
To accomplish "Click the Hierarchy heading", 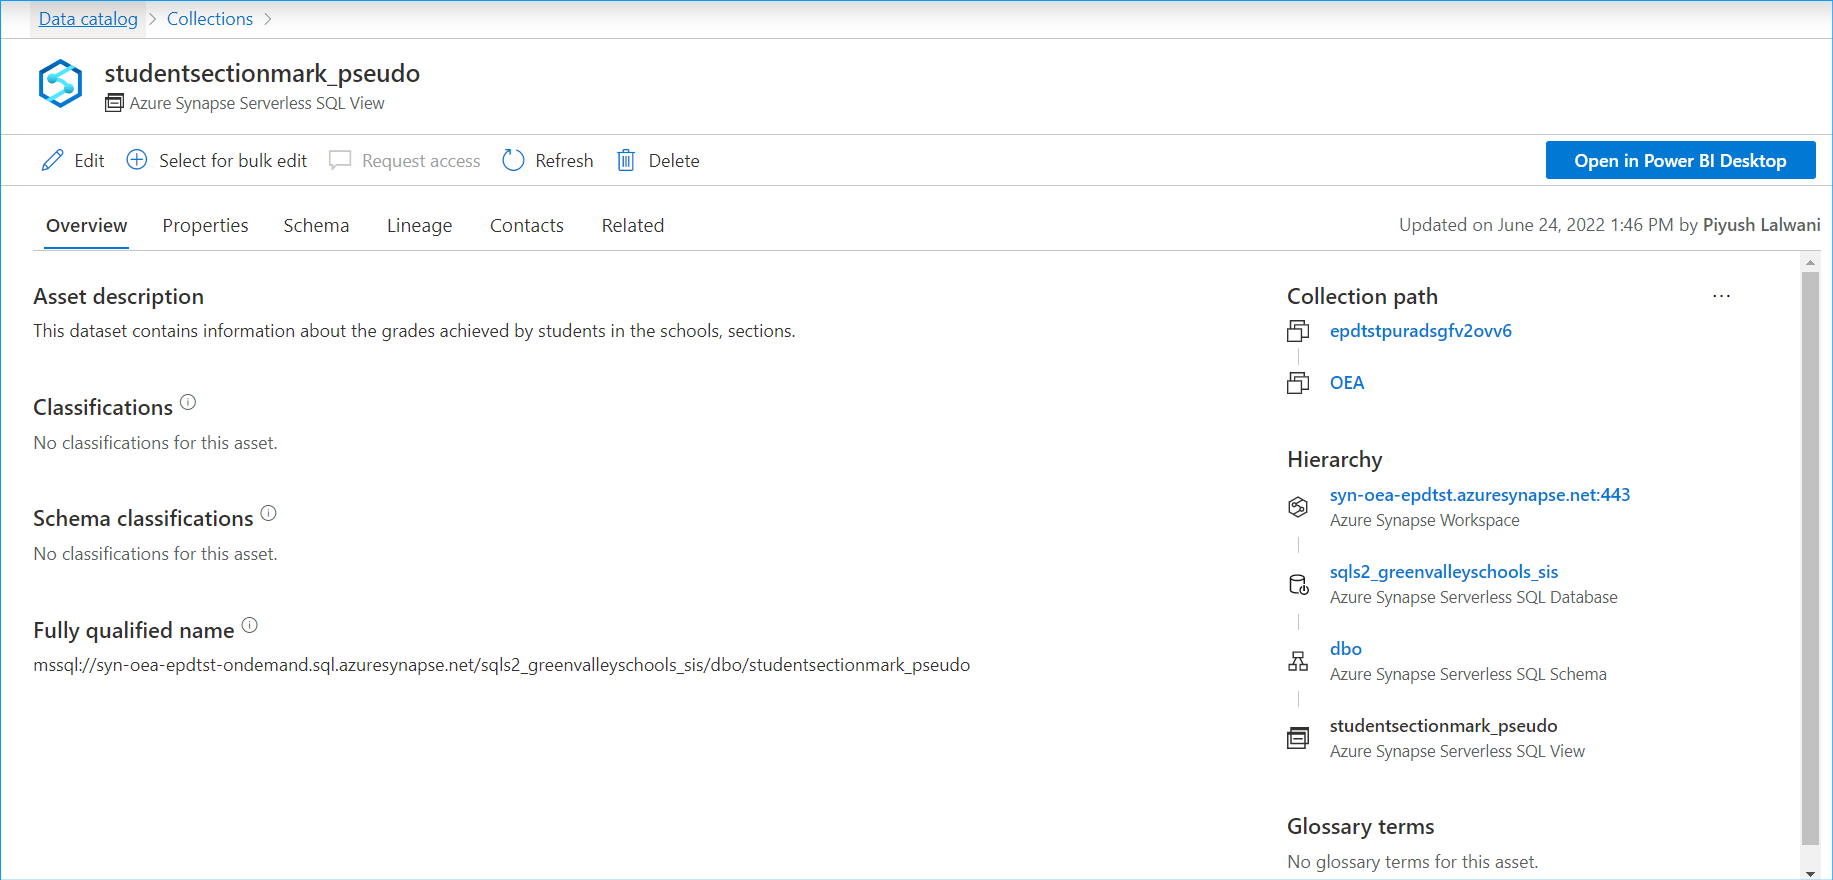I will [x=1335, y=460].
